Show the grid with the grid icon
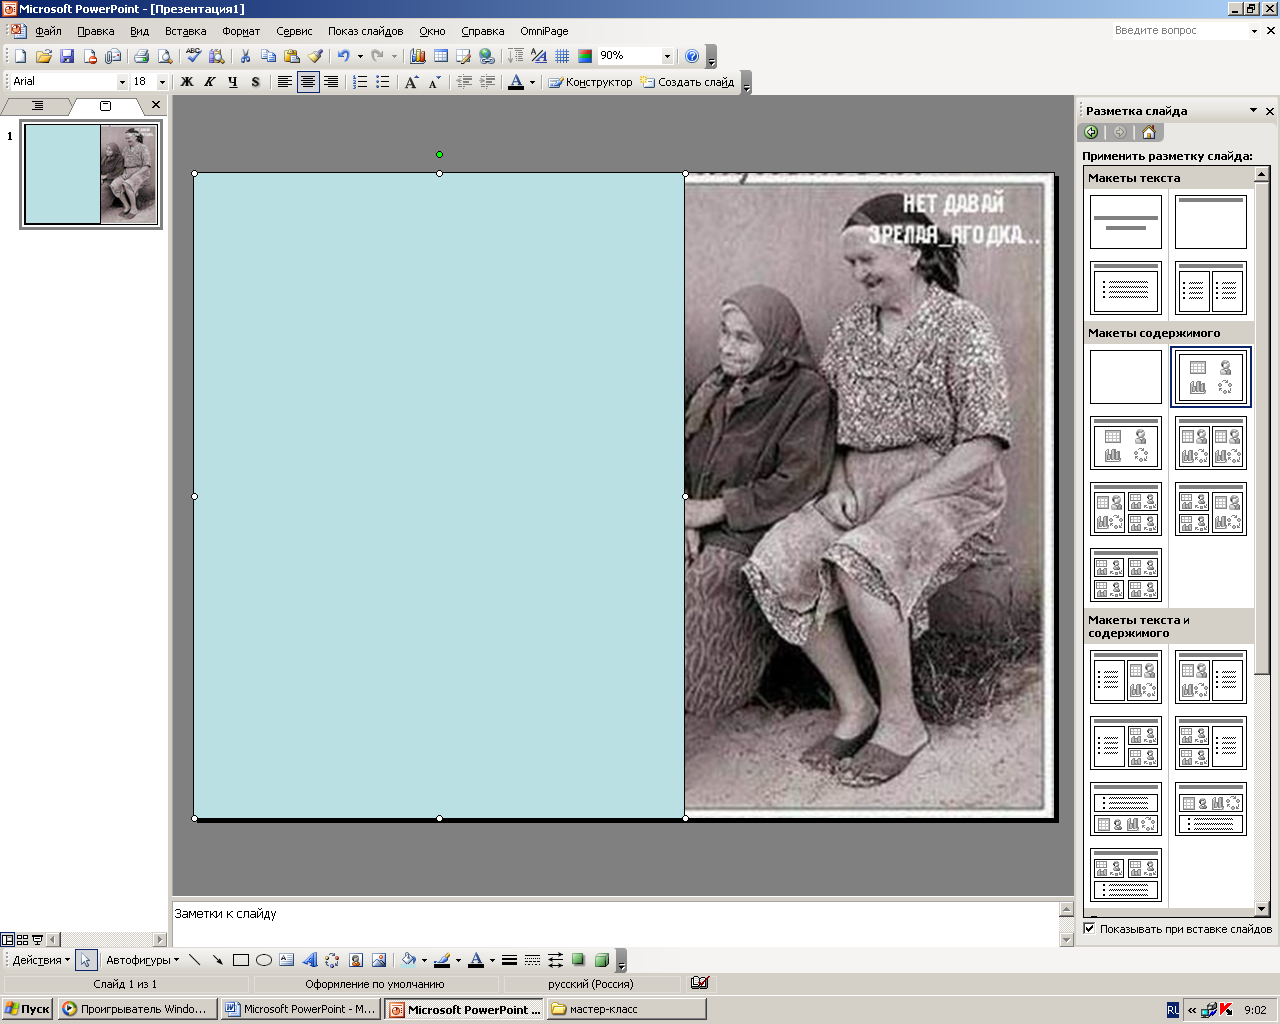 coord(562,56)
